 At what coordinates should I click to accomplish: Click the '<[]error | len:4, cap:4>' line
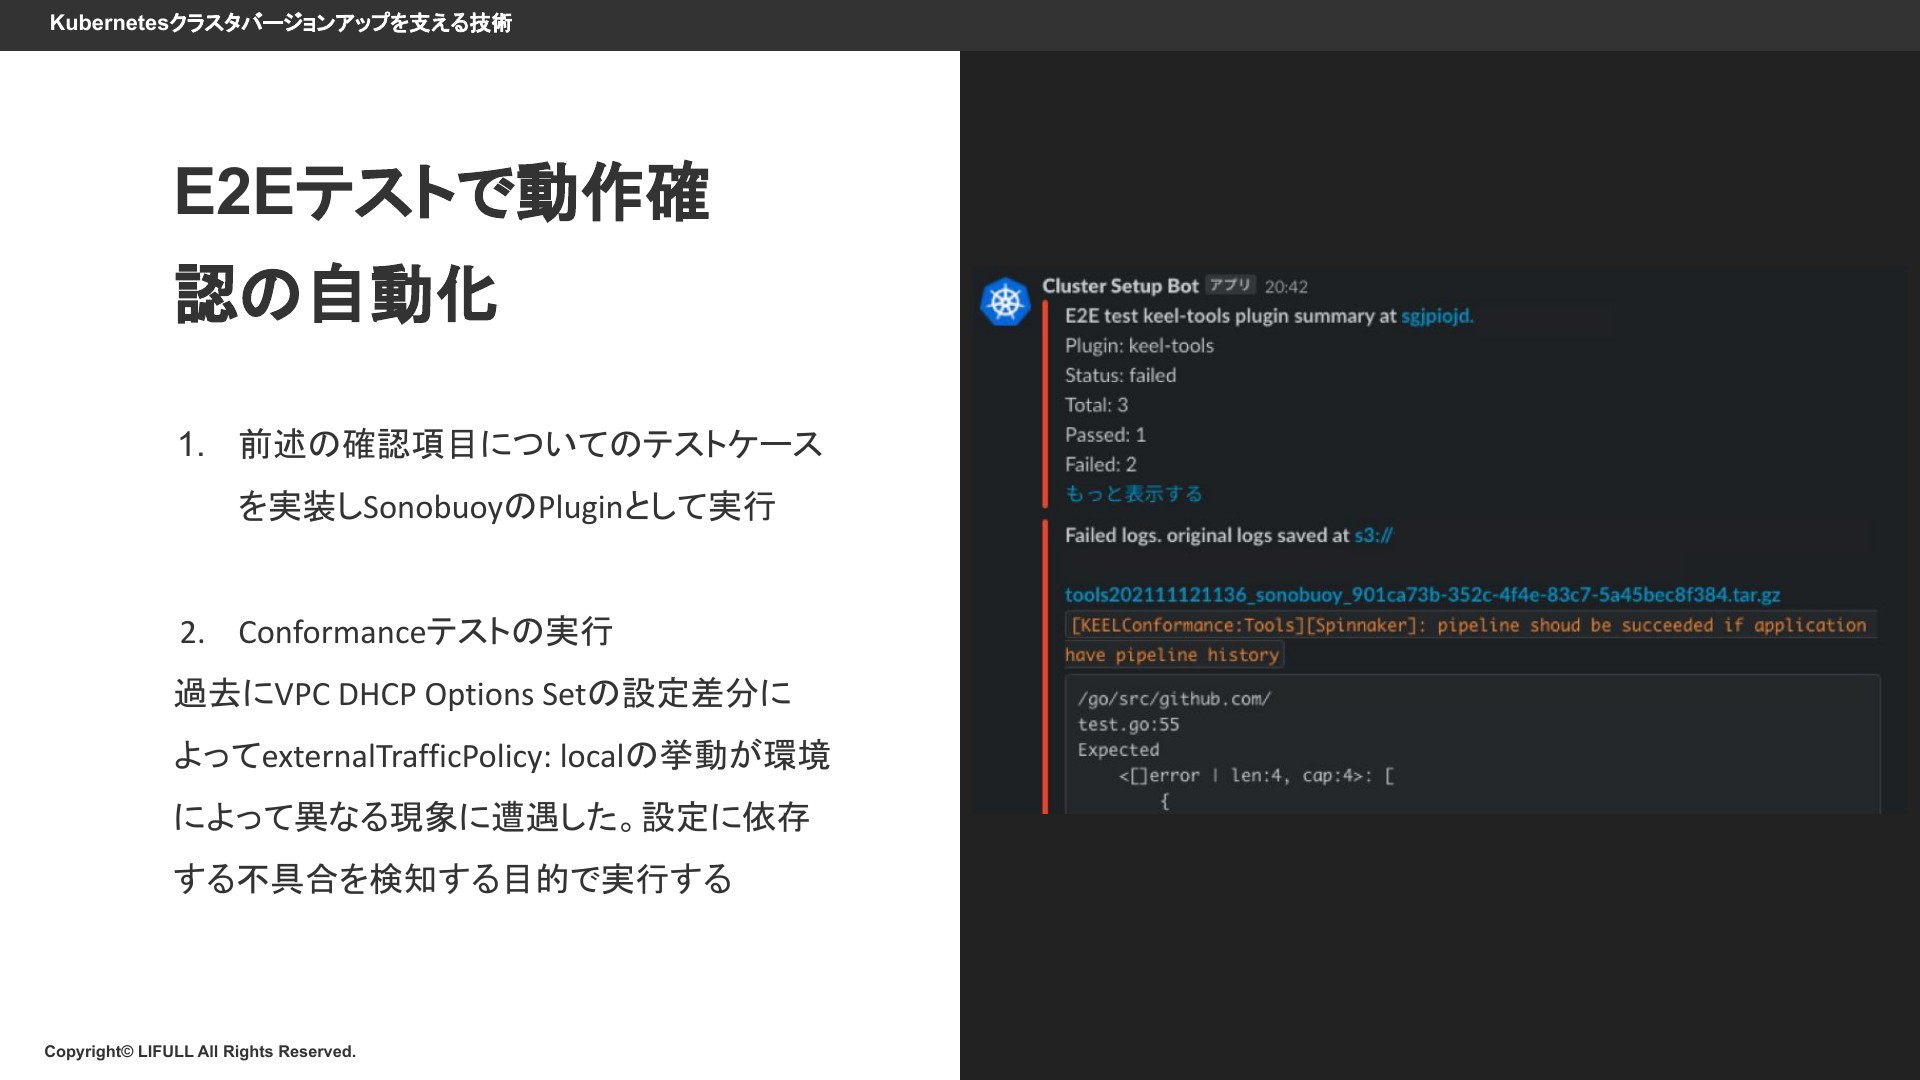coord(1256,776)
